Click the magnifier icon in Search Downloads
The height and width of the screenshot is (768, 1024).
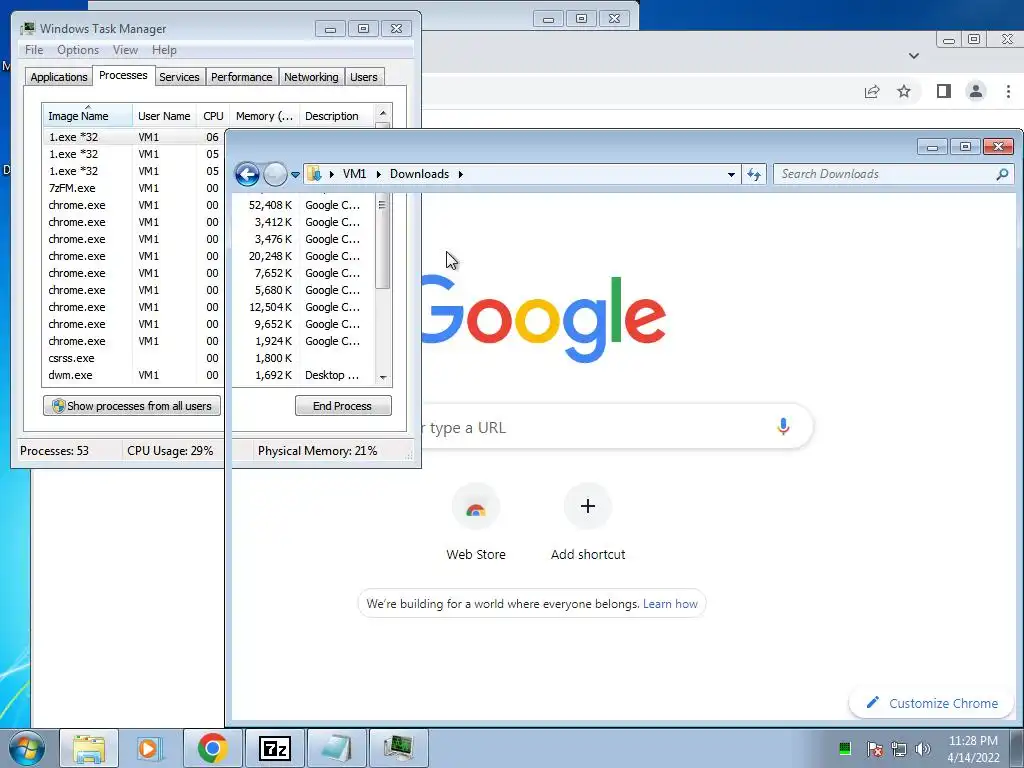[x=1002, y=174]
